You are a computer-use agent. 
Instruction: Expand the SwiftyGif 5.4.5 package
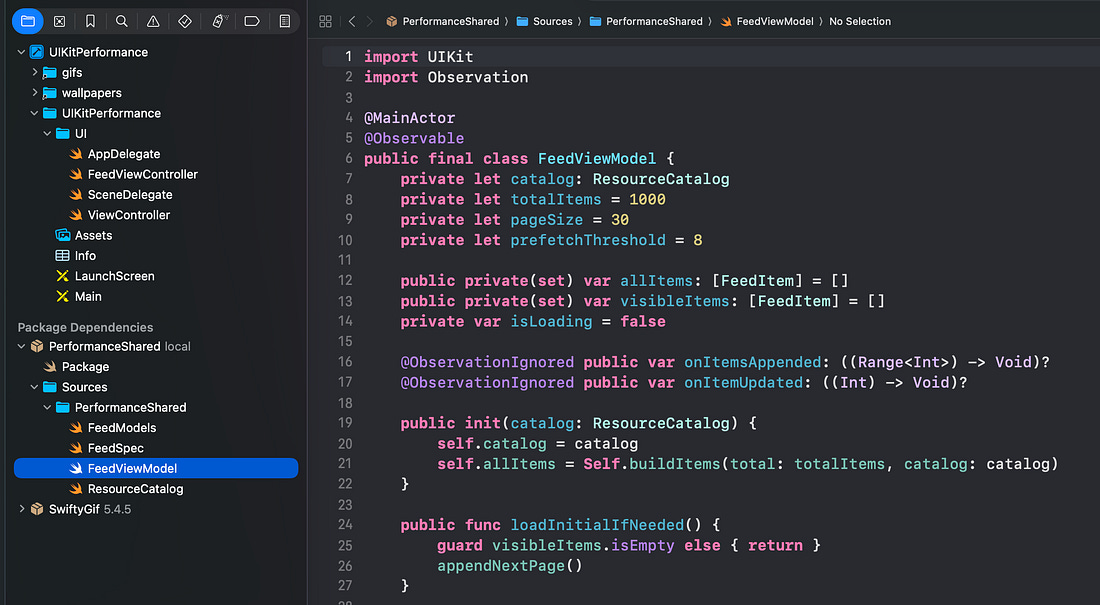point(21,509)
